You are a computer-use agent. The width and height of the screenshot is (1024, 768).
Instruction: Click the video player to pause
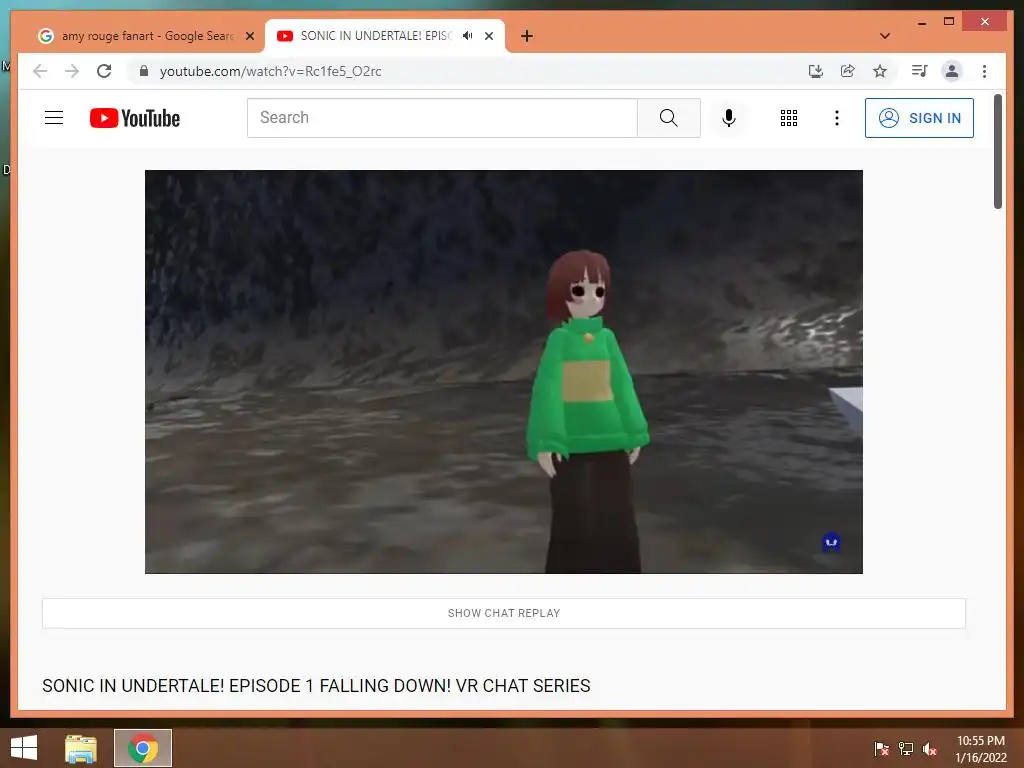point(504,372)
